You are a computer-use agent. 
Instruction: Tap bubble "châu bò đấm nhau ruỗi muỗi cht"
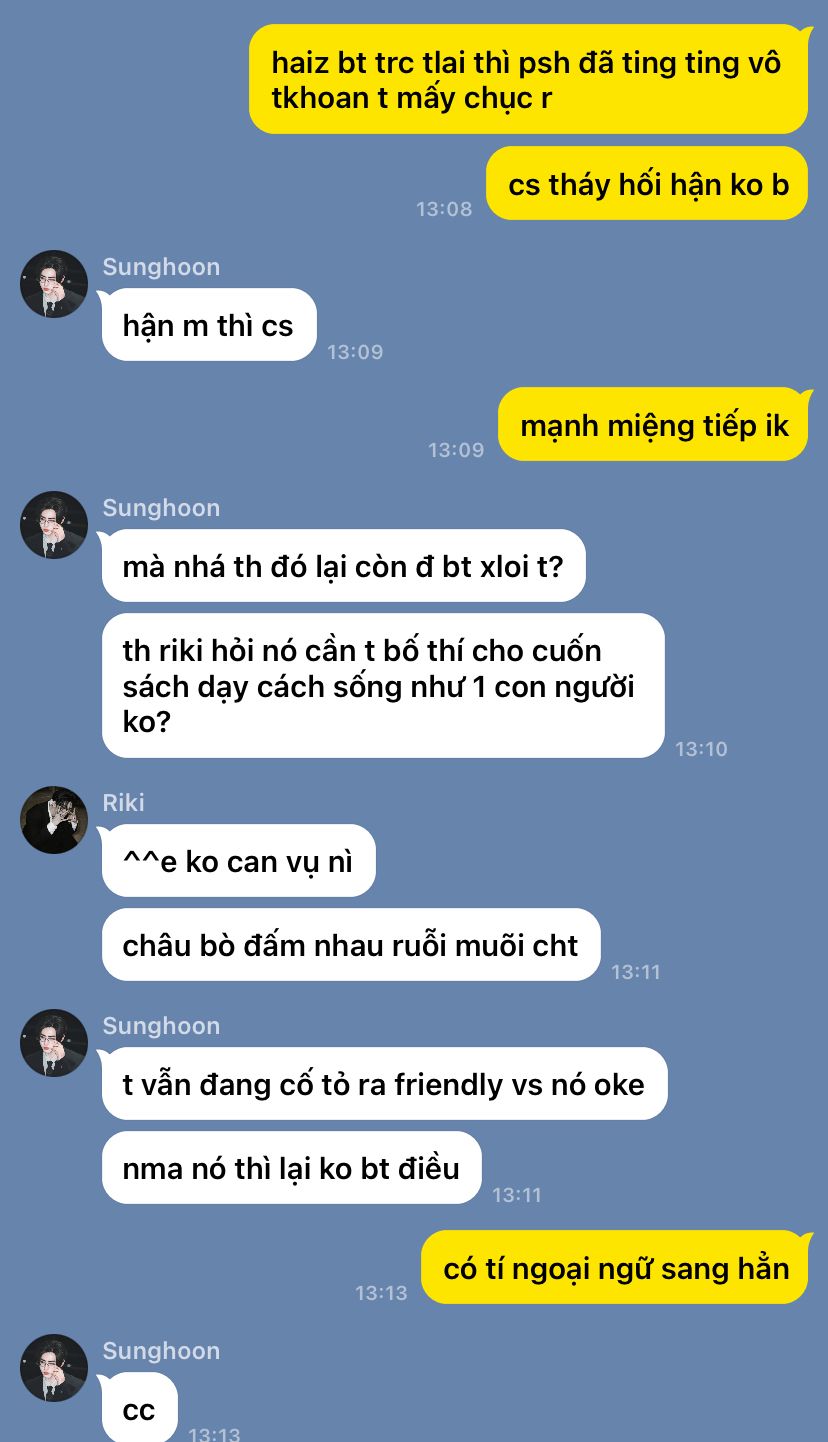tap(351, 945)
